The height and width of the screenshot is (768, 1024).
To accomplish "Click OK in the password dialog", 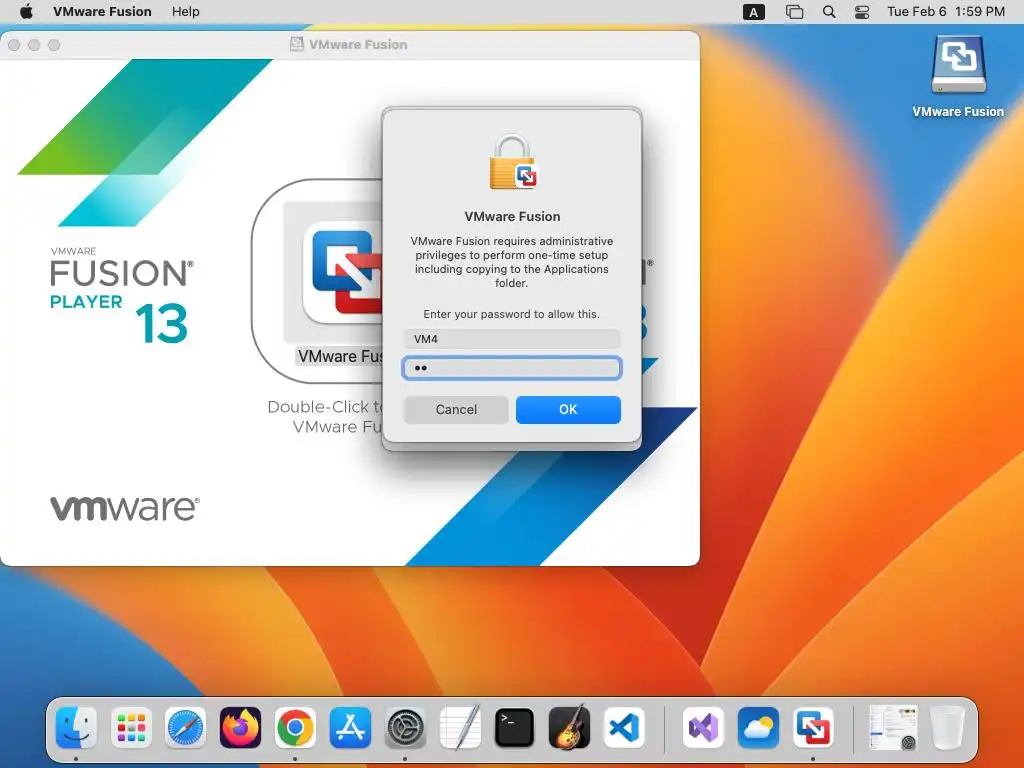I will [568, 409].
